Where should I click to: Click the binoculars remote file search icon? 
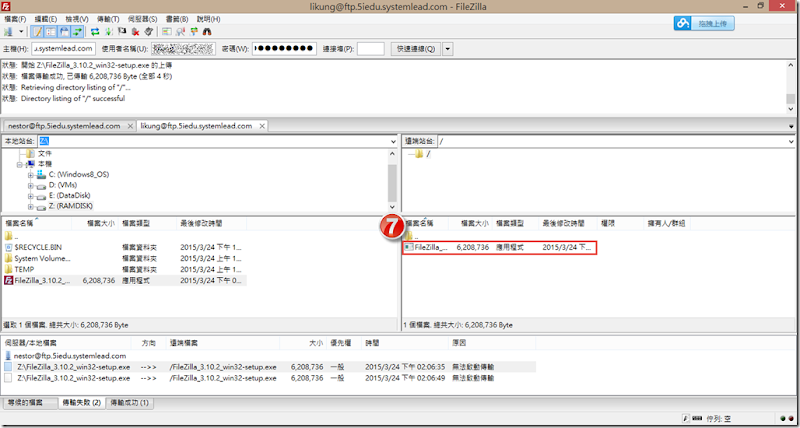[207, 32]
